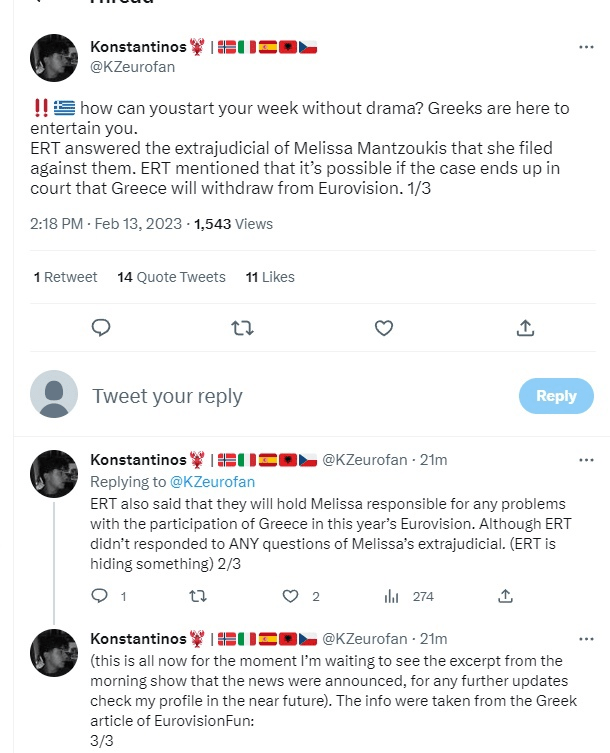
Task: Share the main tweet with the upload icon
Action: (x=525, y=327)
